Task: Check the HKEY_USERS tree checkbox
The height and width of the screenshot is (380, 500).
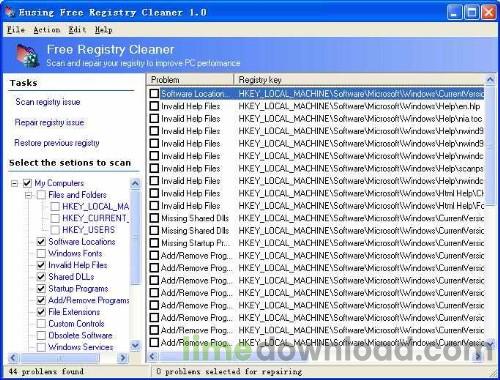Action: pyautogui.click(x=55, y=230)
